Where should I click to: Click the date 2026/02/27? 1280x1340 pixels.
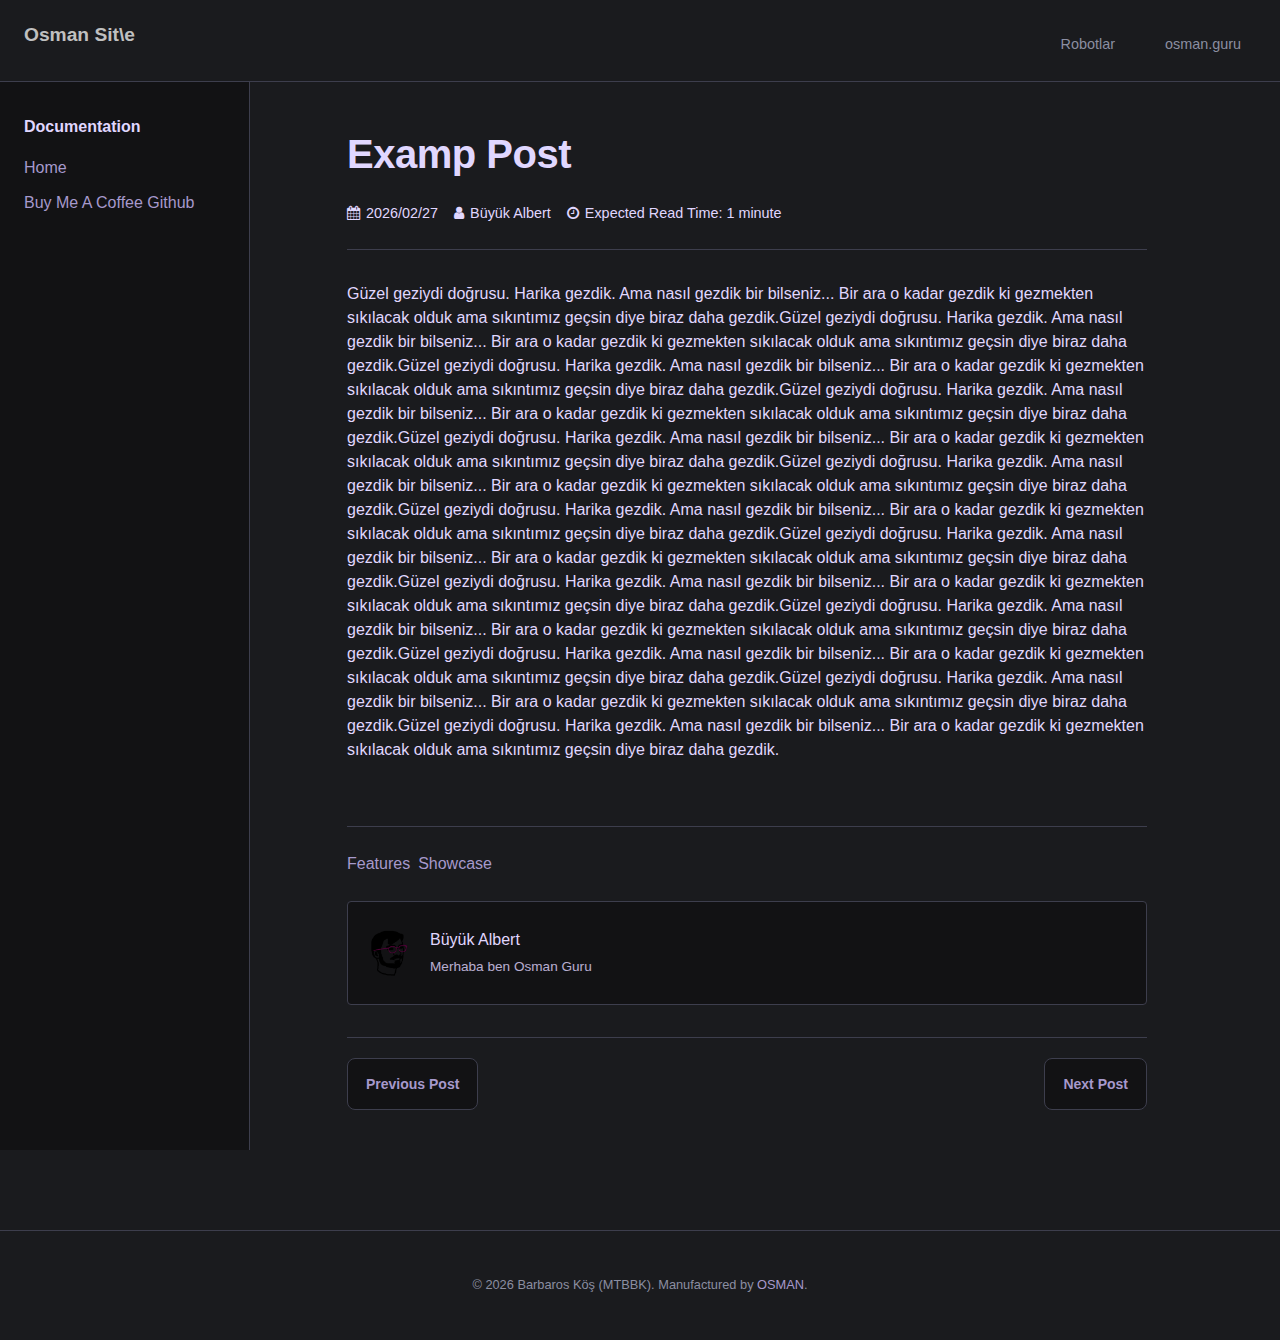pos(402,213)
